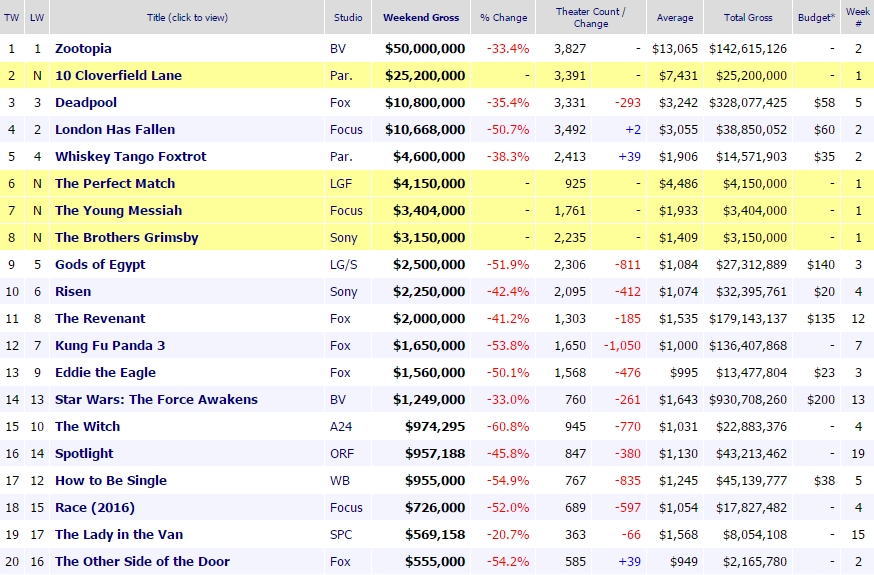The height and width of the screenshot is (575, 874).
Task: Select Star Wars' $200 budget cell
Action: click(820, 399)
